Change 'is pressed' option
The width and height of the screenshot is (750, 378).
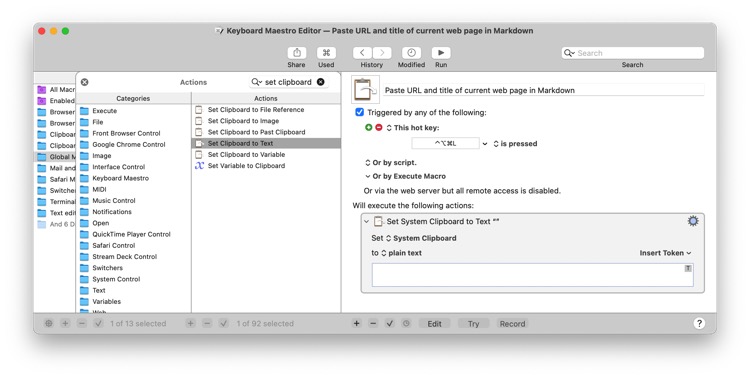(x=515, y=144)
